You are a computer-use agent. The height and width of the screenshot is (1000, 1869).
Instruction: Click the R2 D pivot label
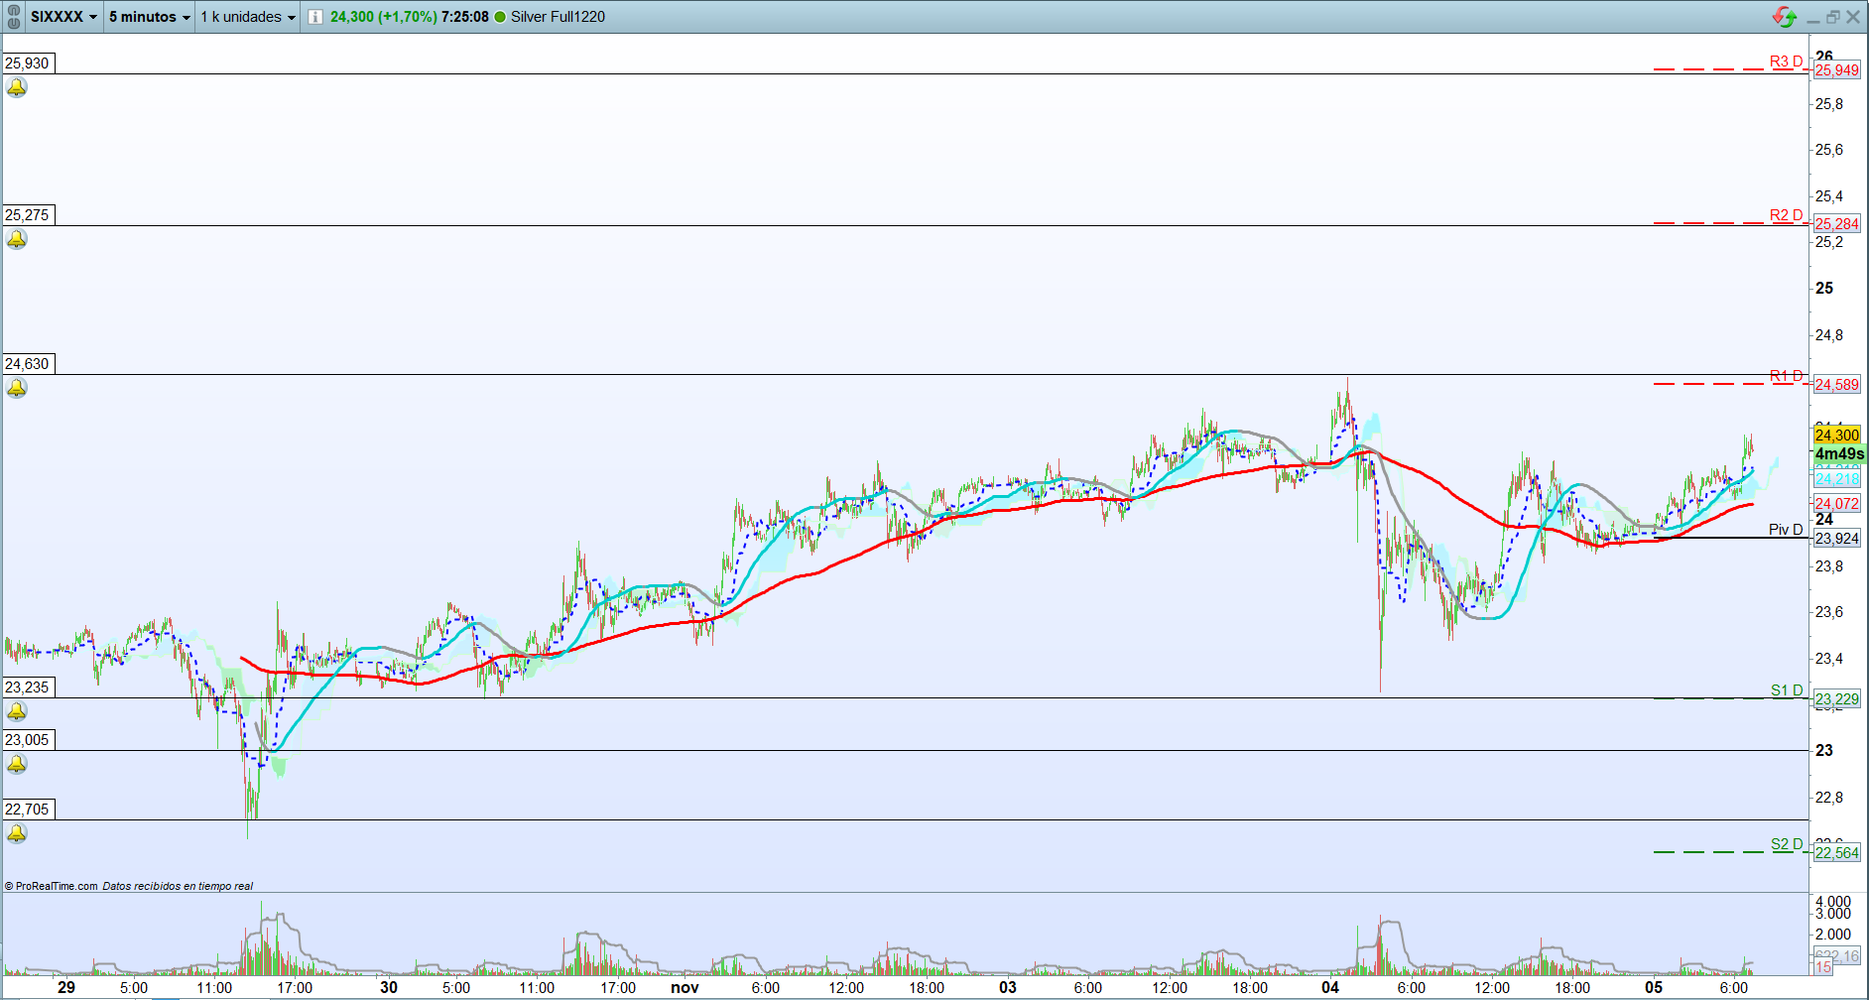[1786, 215]
